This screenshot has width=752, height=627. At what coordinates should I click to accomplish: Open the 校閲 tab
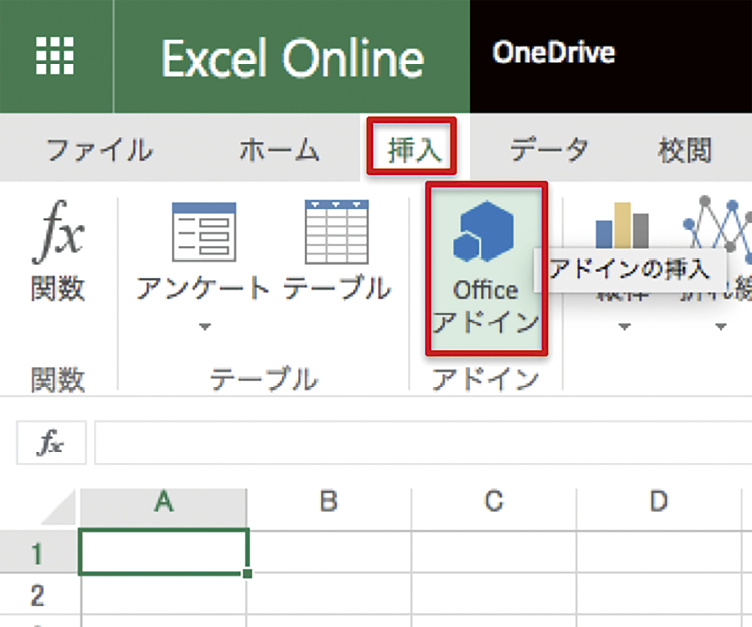(685, 150)
